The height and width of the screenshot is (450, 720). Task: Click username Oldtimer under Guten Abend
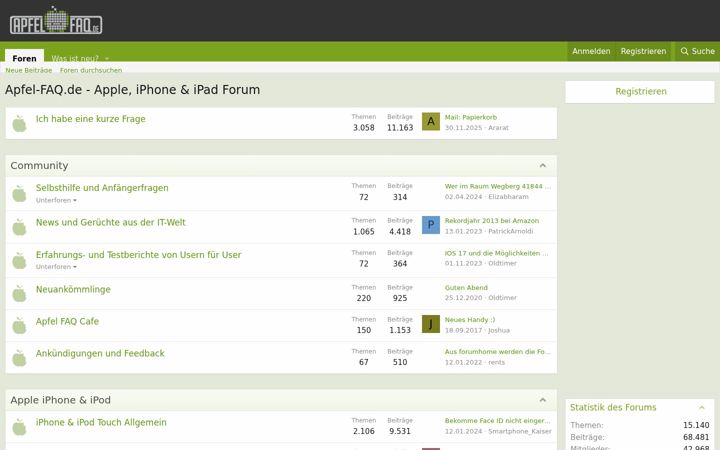click(502, 298)
